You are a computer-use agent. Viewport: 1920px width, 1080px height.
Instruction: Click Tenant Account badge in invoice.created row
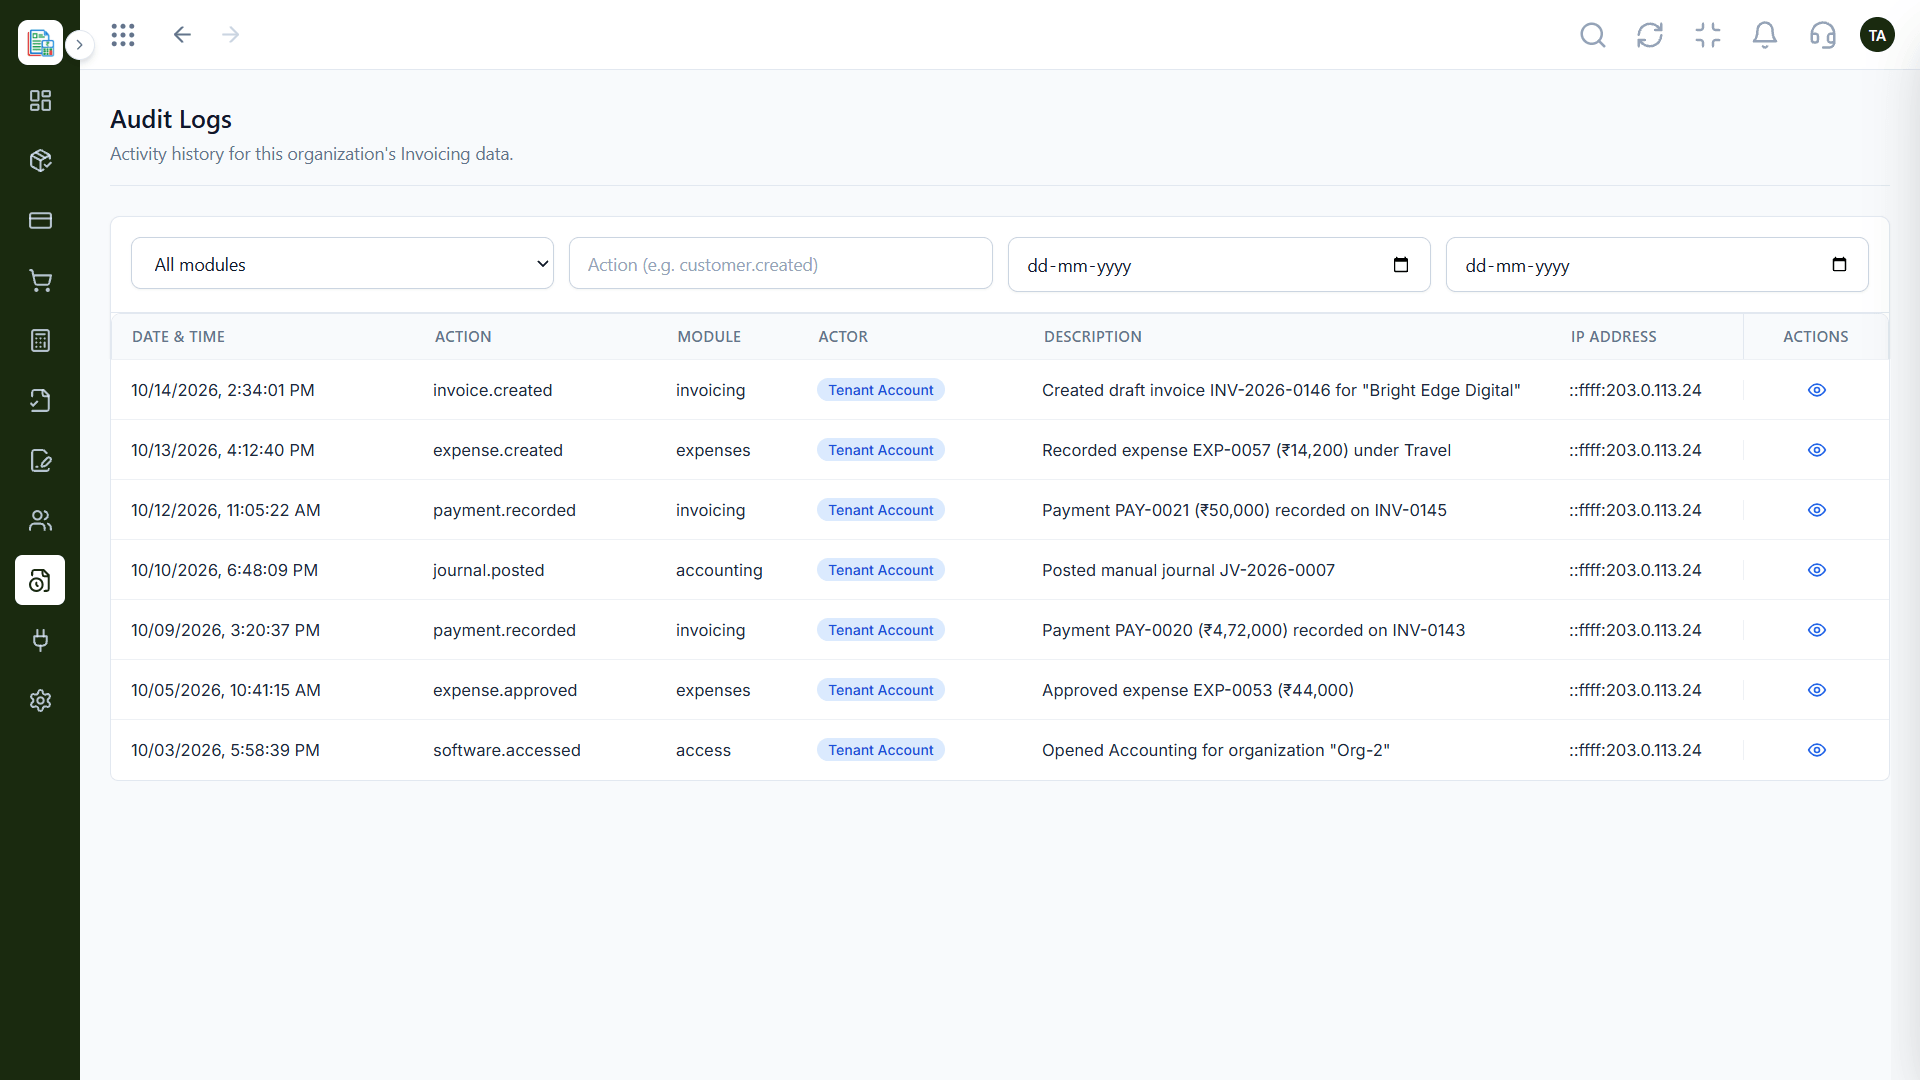(x=880, y=390)
